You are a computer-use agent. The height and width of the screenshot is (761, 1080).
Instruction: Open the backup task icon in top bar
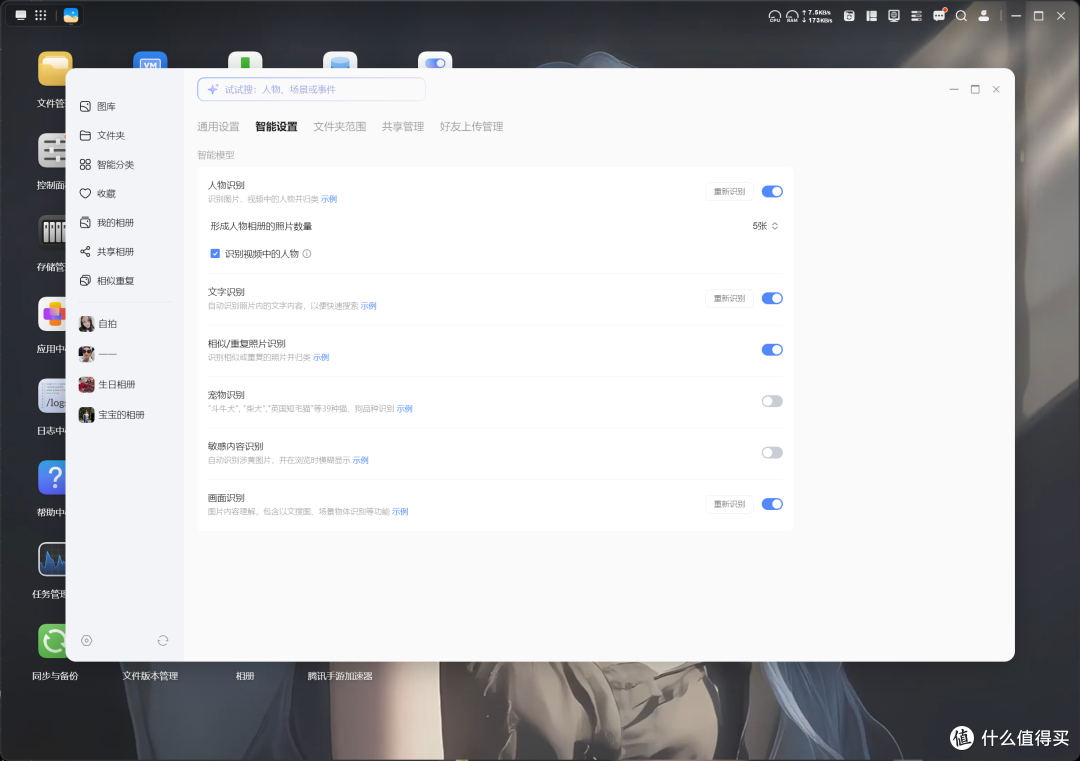coord(849,16)
